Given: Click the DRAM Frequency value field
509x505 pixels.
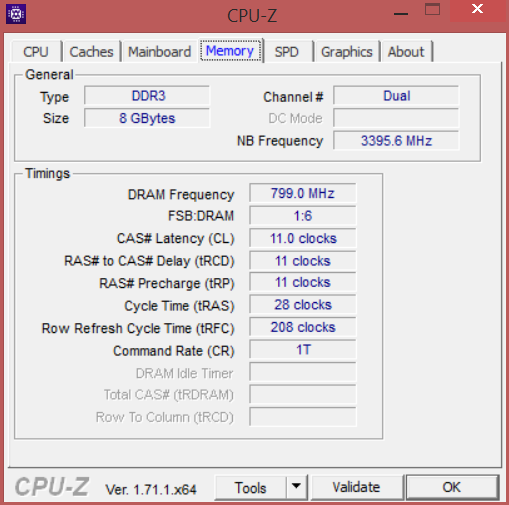Looking at the screenshot, I should coord(303,193).
